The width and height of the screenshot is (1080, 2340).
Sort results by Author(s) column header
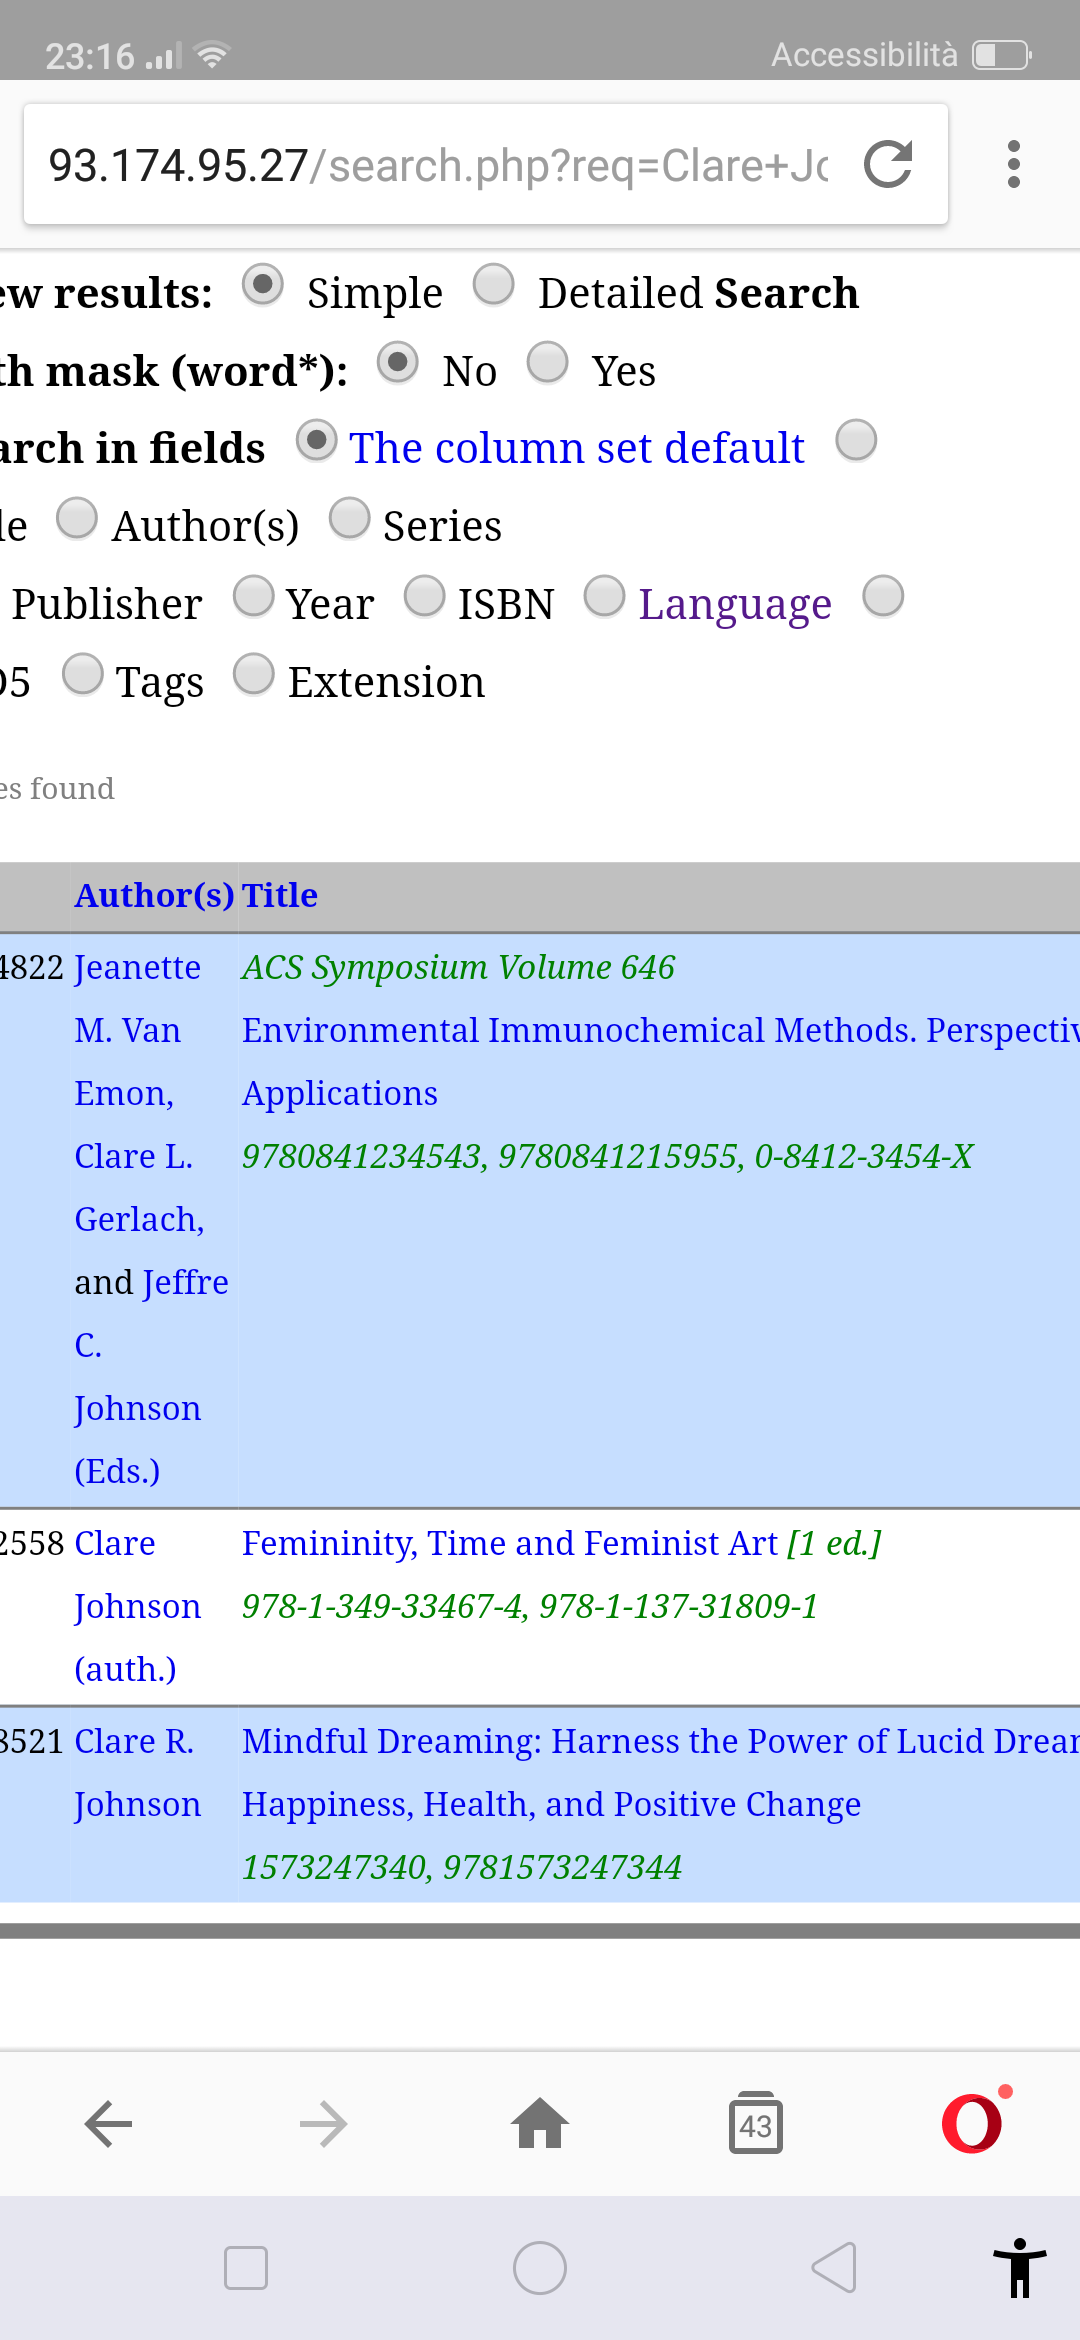(154, 895)
